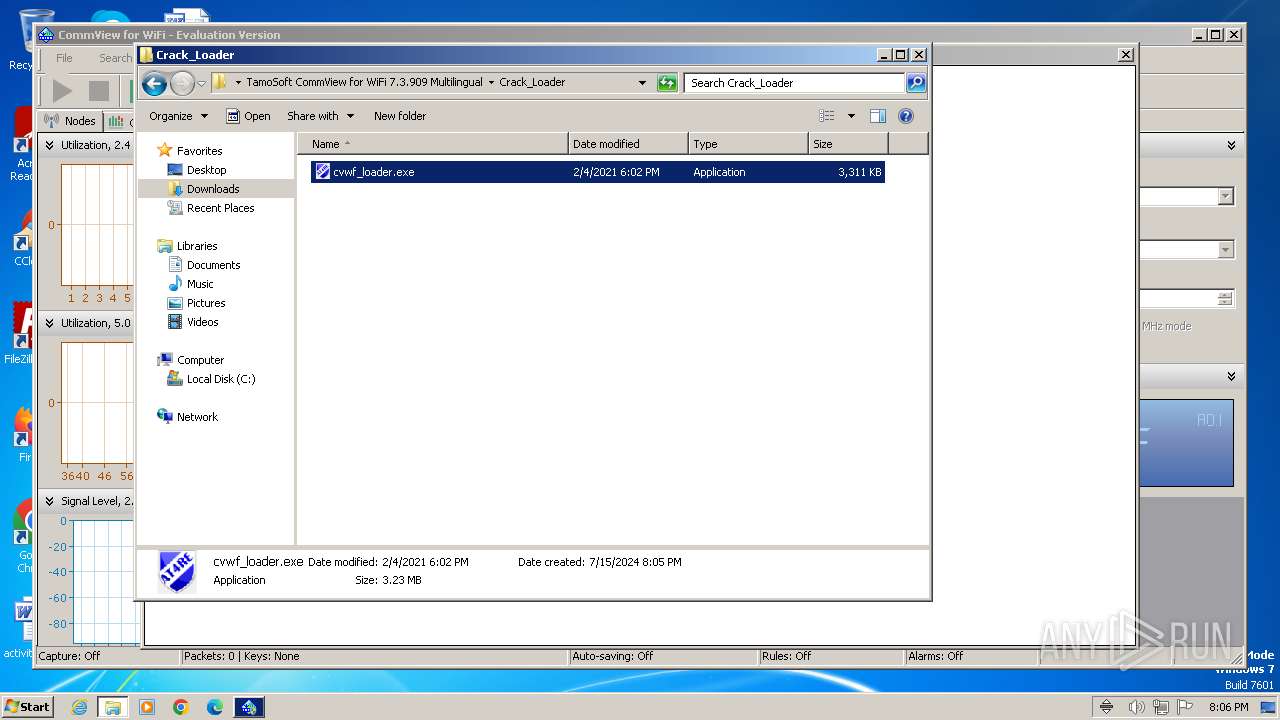
Task: Open Documents library
Action: pyautogui.click(x=213, y=265)
